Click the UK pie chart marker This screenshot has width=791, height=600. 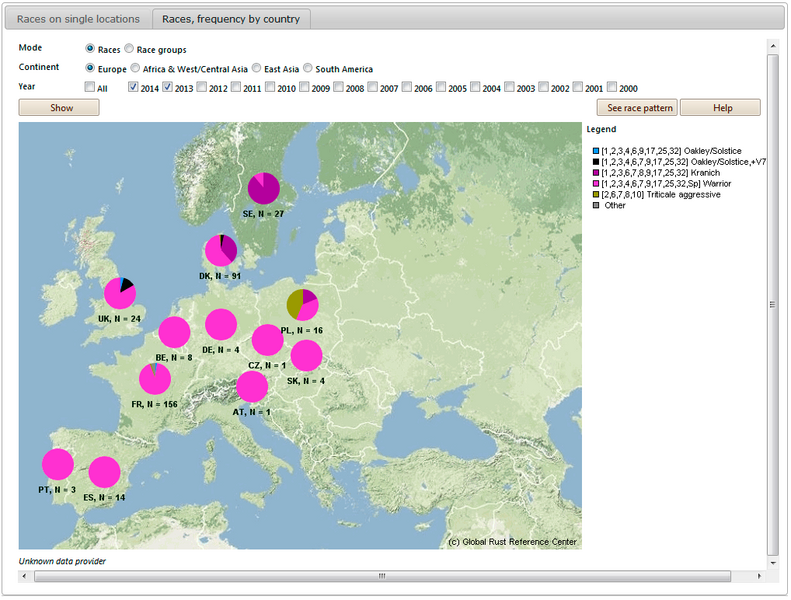pyautogui.click(x=120, y=293)
